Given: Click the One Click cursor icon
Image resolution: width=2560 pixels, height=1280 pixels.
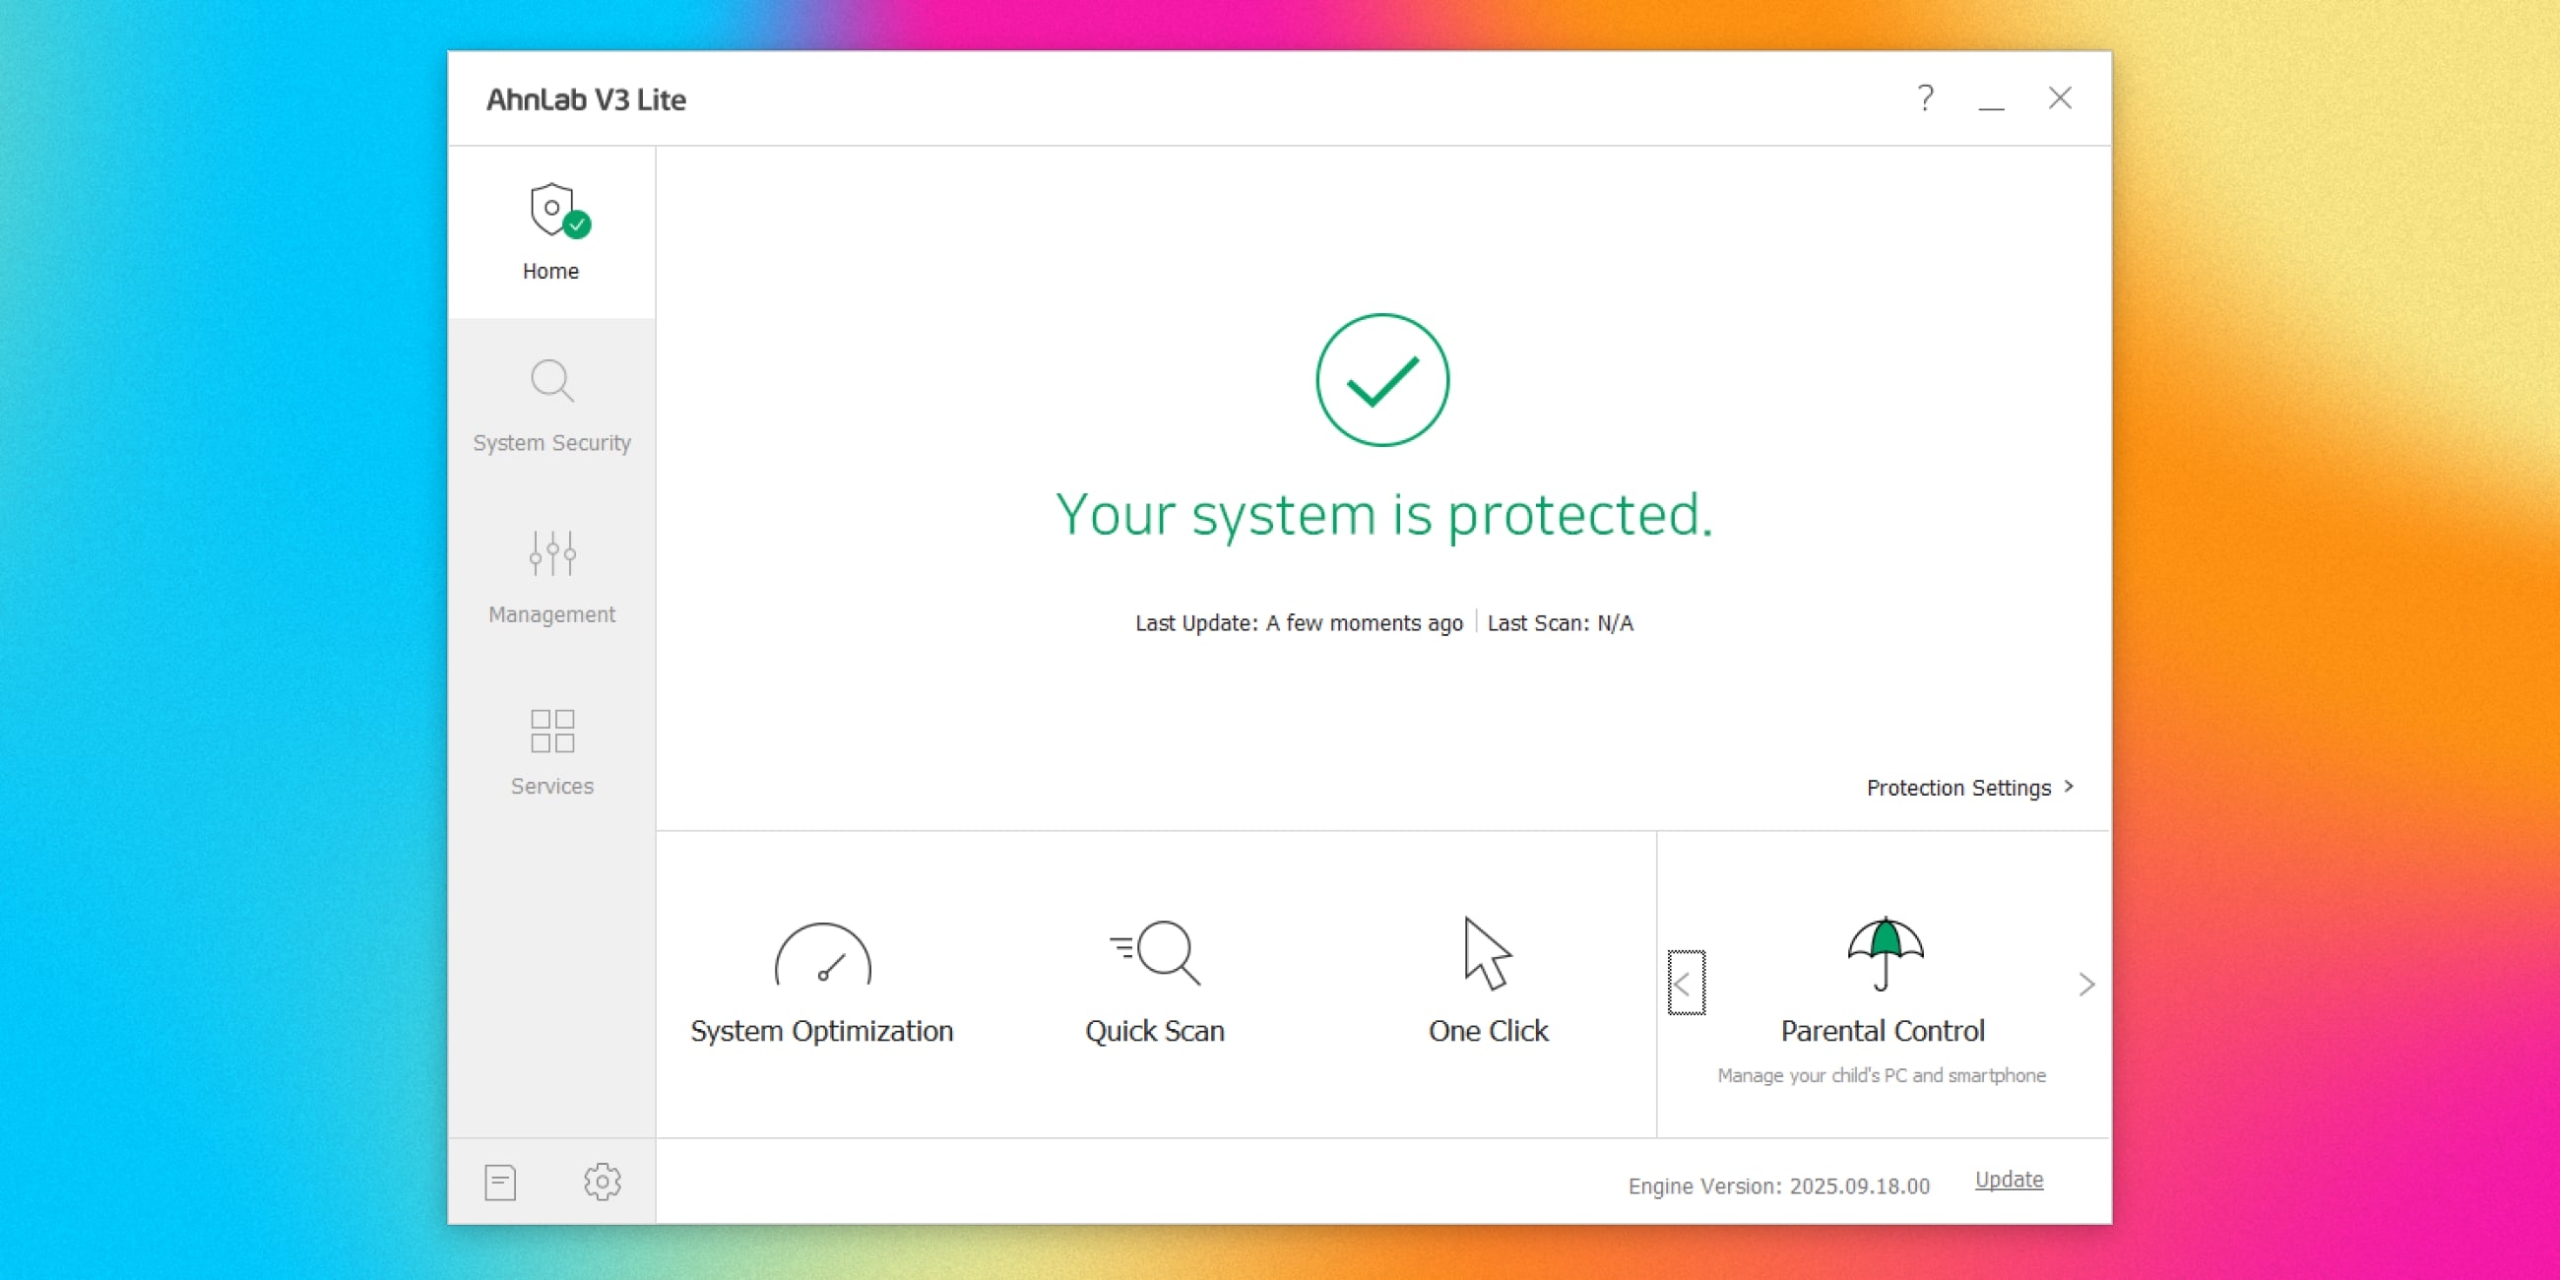Looking at the screenshot, I should tap(1487, 953).
